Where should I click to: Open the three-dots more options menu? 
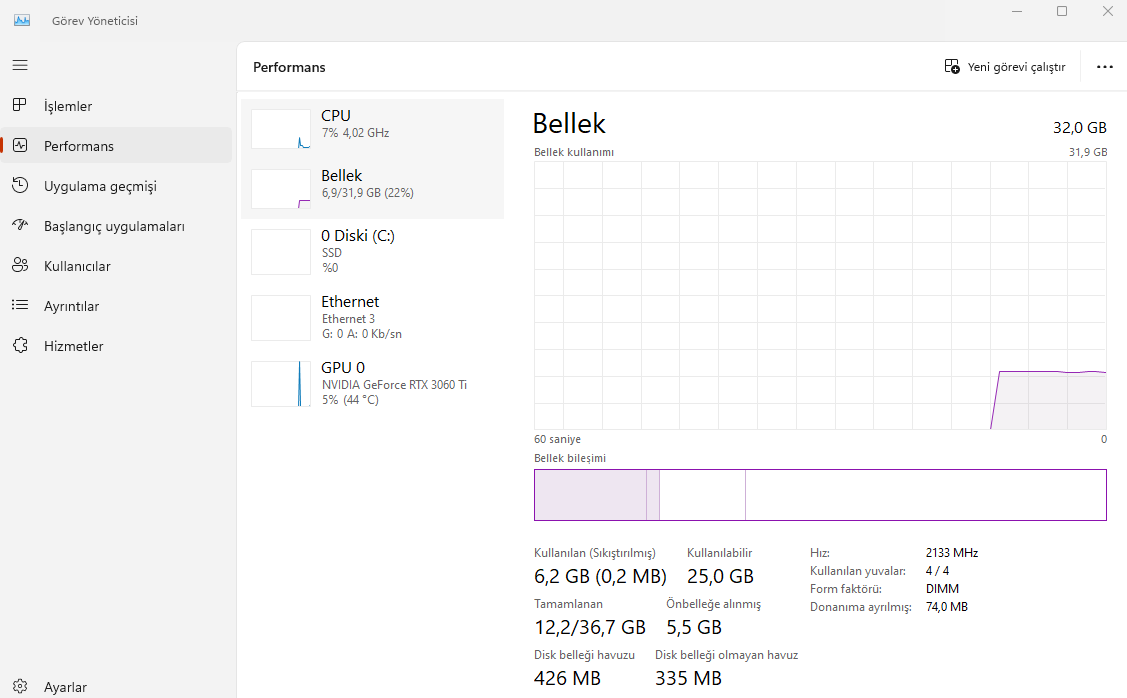point(1104,67)
